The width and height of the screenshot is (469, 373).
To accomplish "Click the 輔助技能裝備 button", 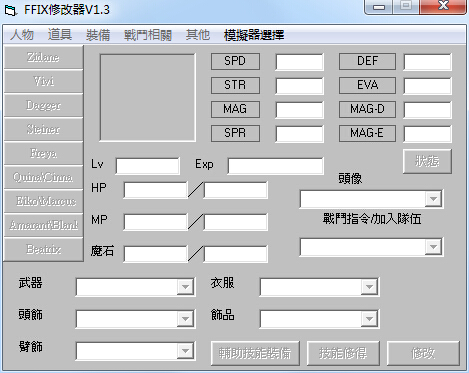I will point(255,353).
